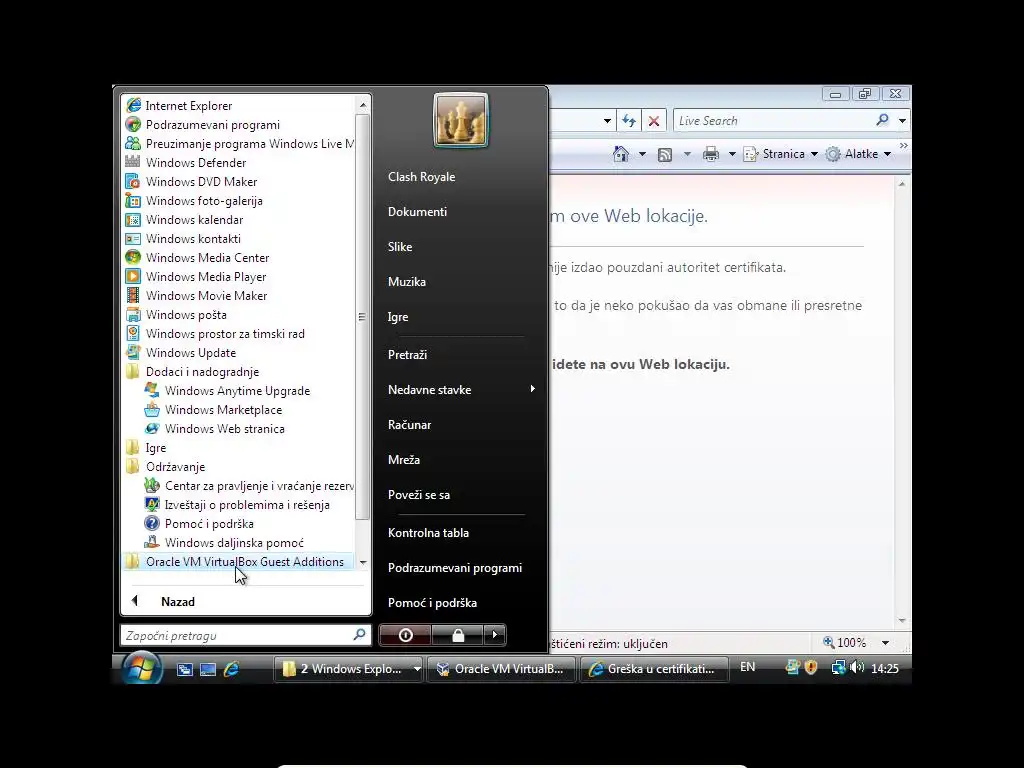Image resolution: width=1024 pixels, height=768 pixels.
Task: Click the print icon in IE toolbar
Action: (x=711, y=154)
